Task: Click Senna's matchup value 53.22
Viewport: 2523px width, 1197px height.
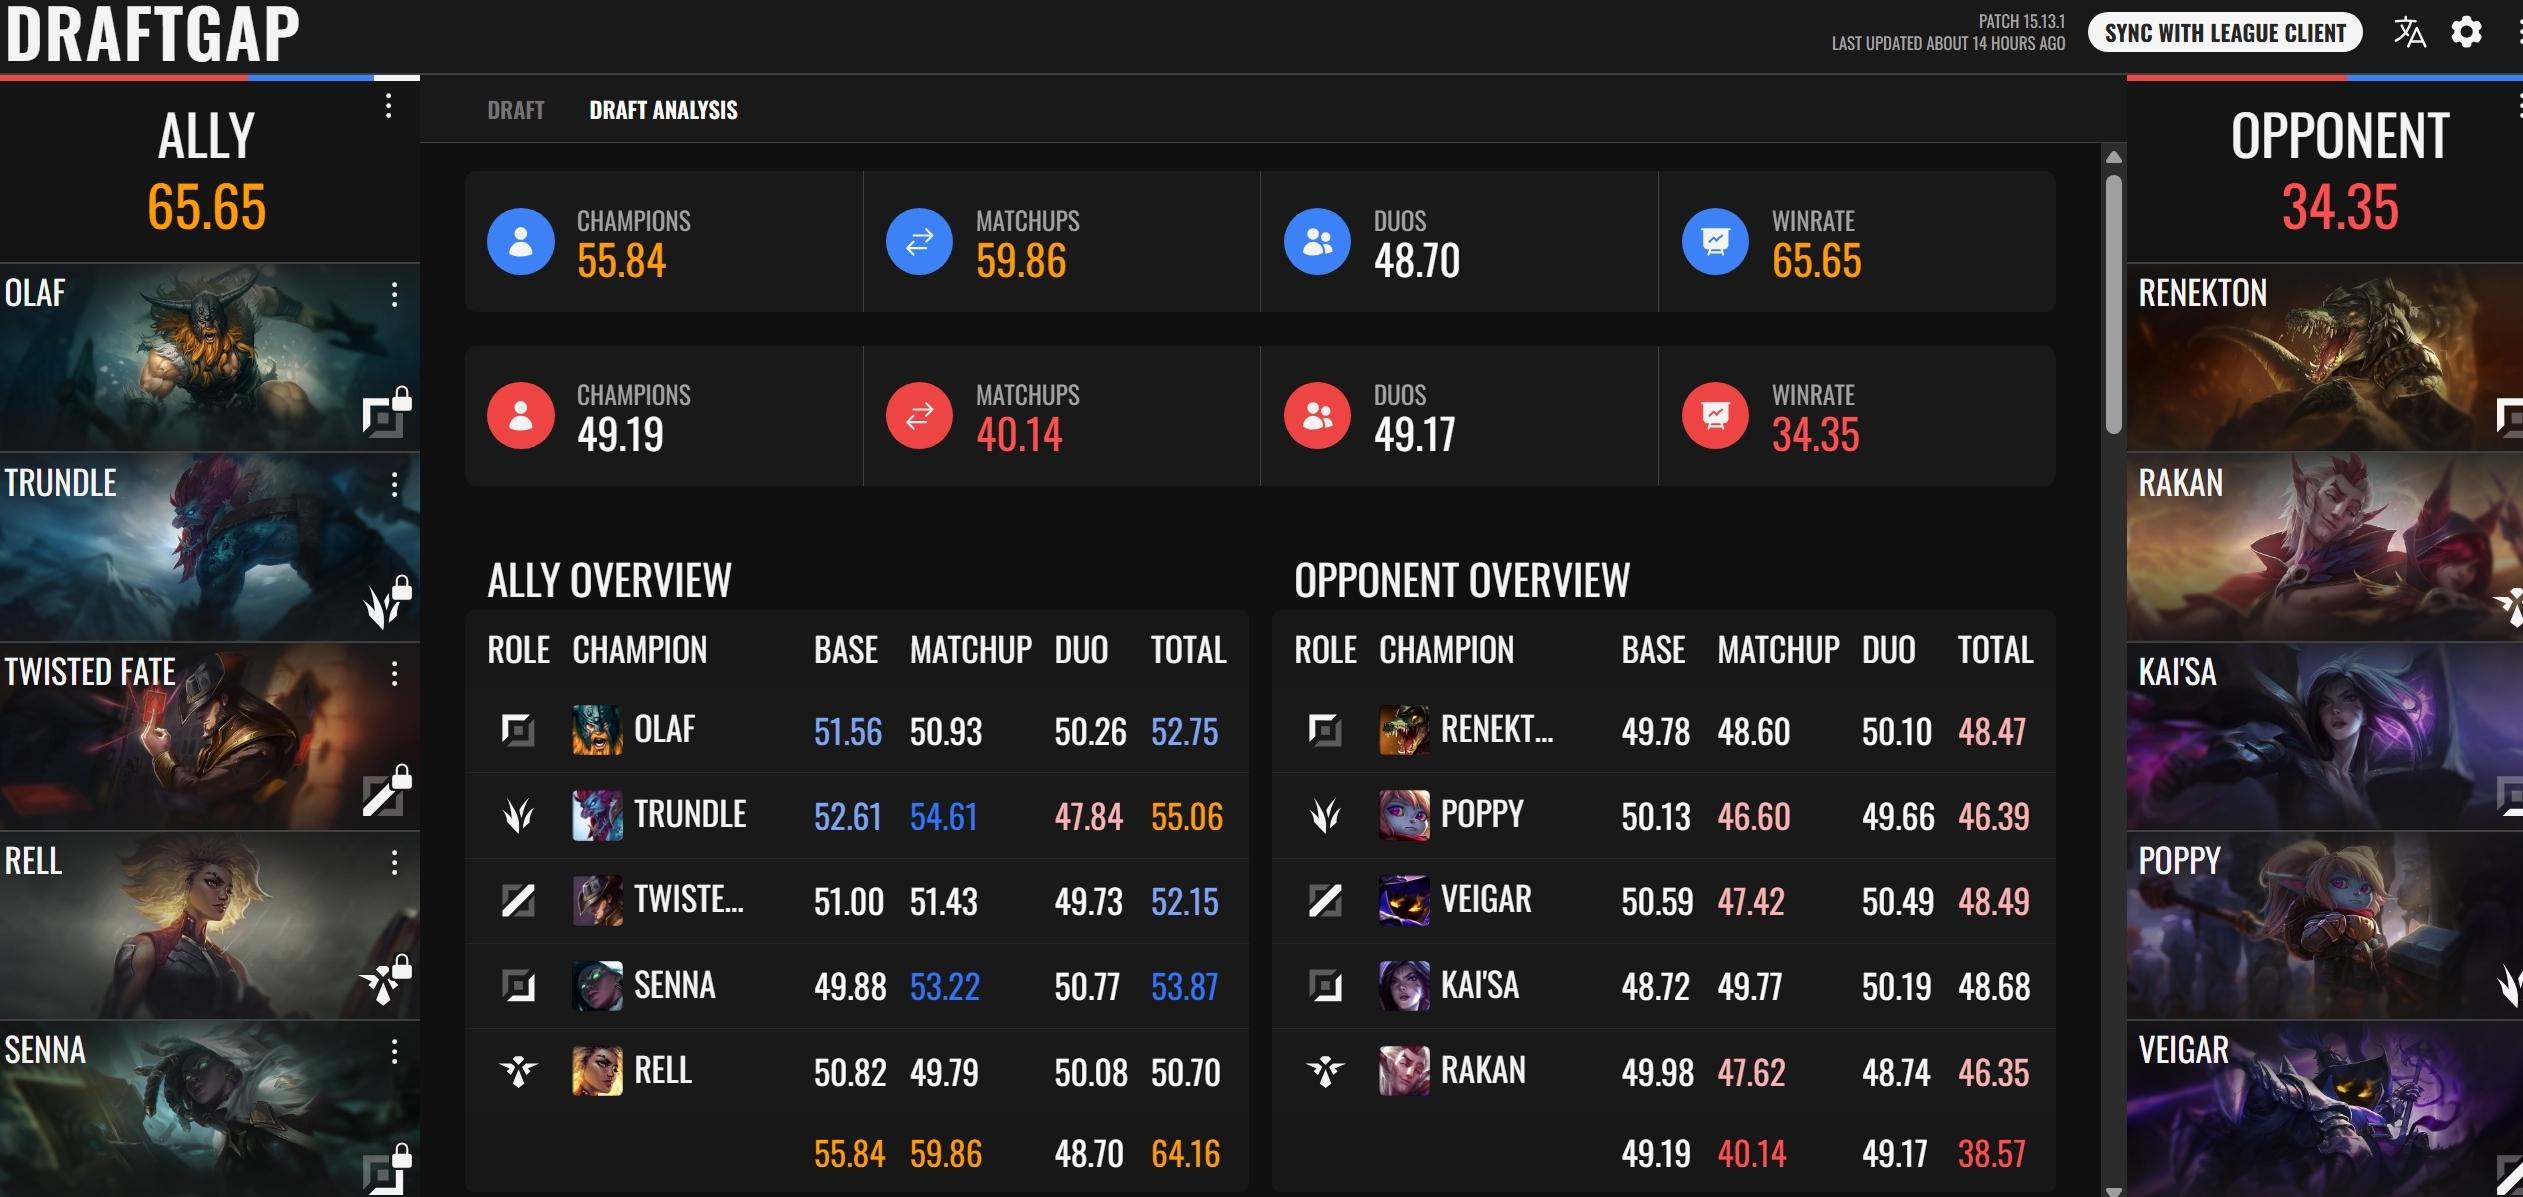Action: [944, 988]
